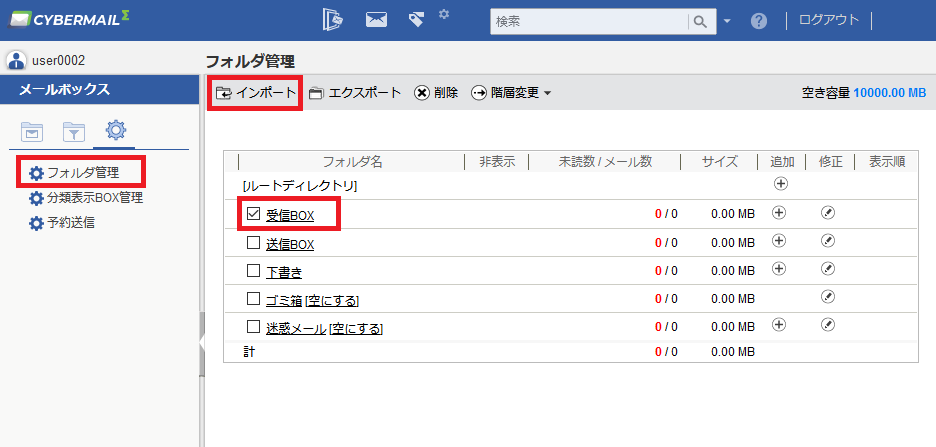Screen dimensions: 936x447
Task: Tick the 下書き folder checkbox
Action: 254,270
